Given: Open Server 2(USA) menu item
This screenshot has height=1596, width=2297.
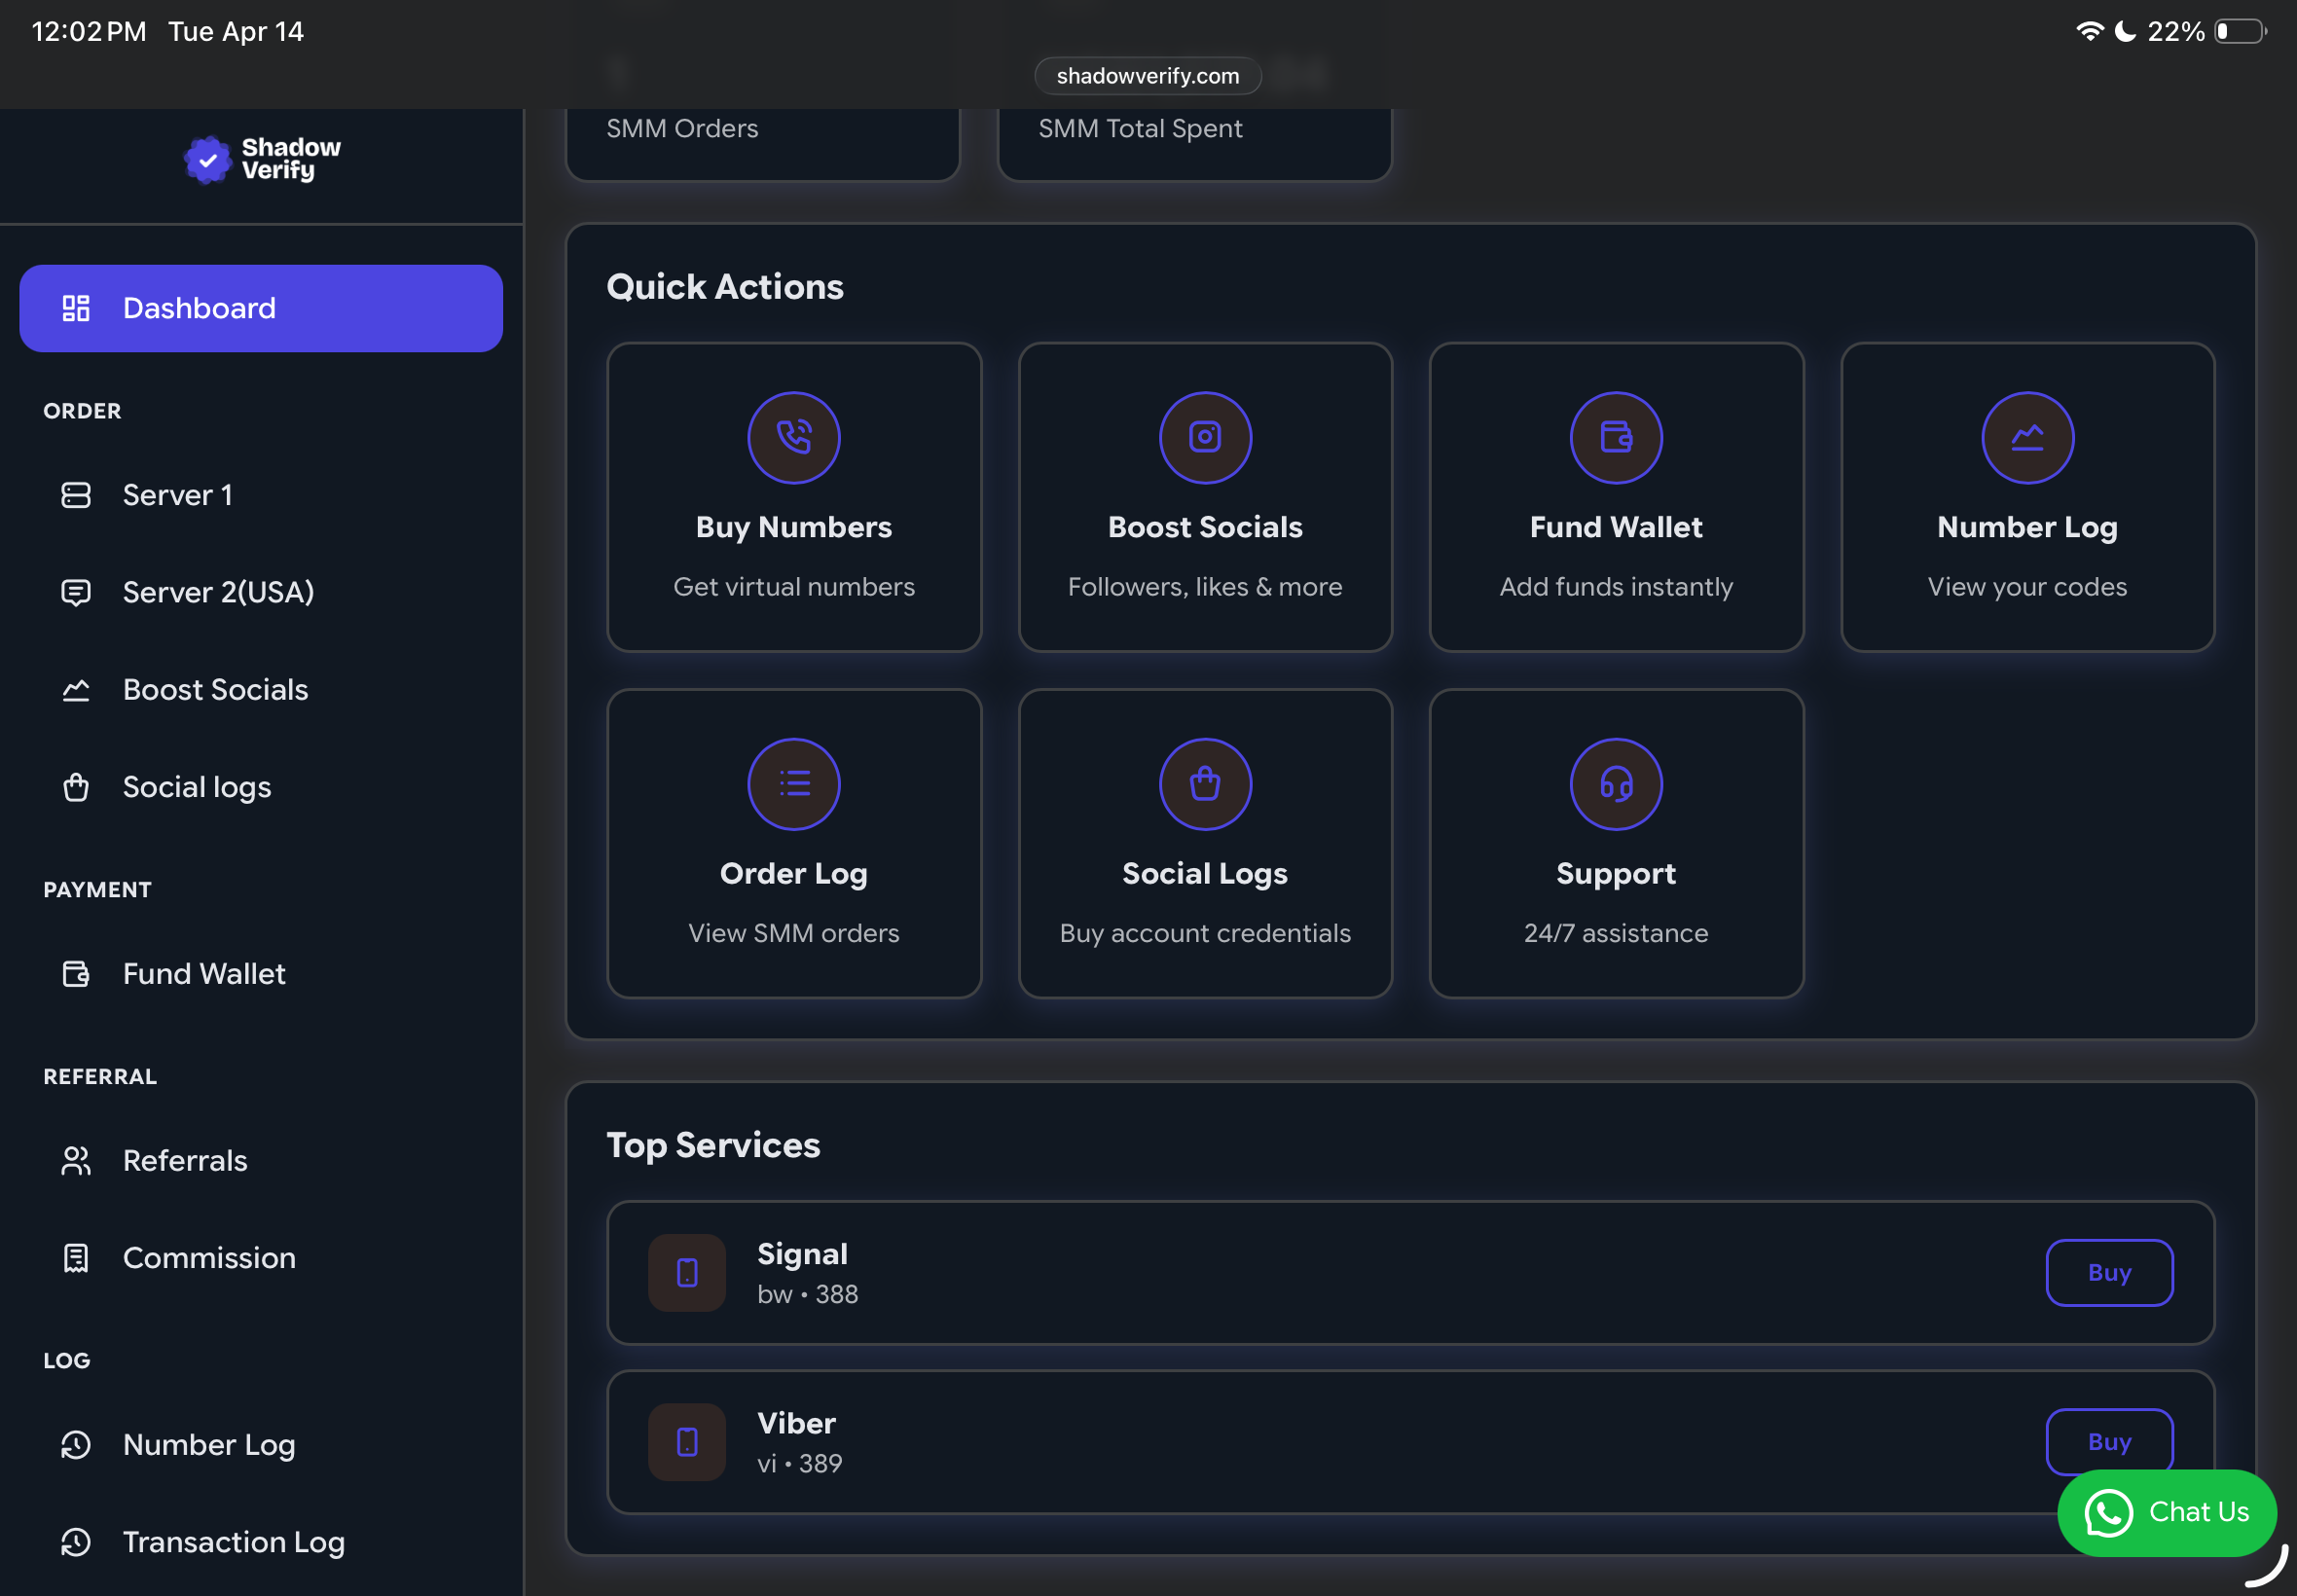Looking at the screenshot, I should (218, 592).
